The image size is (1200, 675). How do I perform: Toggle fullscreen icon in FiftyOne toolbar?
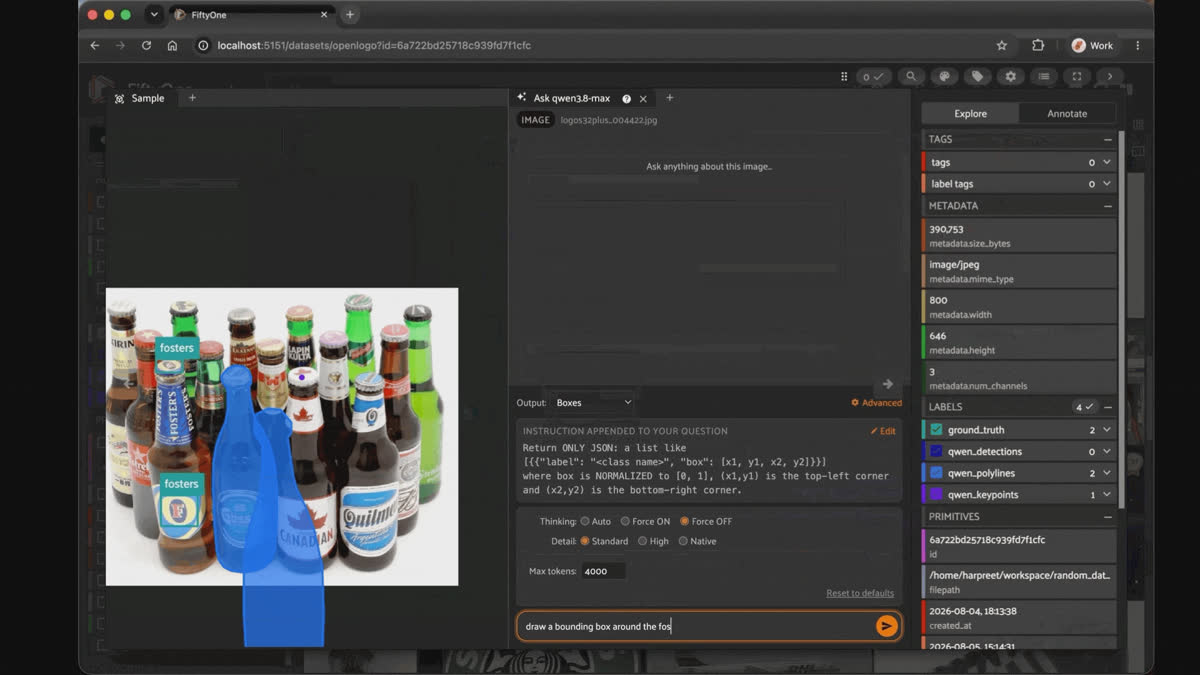(1077, 76)
